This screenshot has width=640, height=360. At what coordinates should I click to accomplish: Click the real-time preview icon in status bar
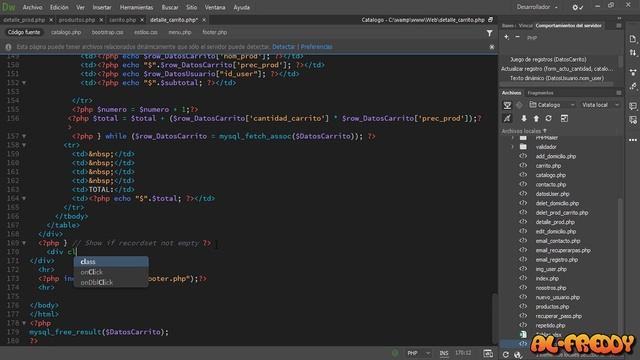[488, 353]
